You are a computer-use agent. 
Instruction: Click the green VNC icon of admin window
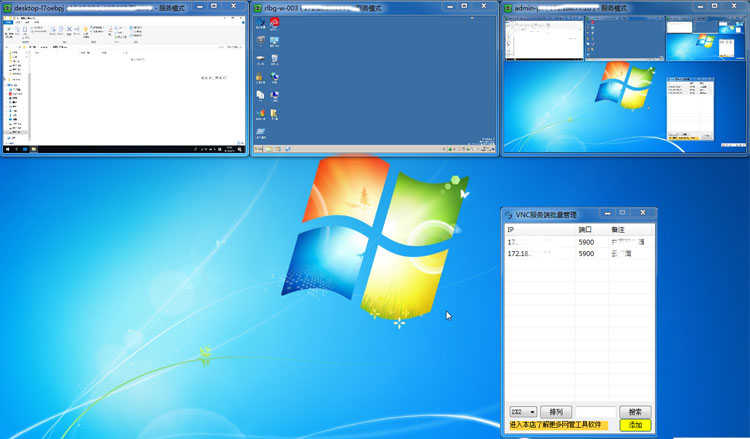pos(508,8)
